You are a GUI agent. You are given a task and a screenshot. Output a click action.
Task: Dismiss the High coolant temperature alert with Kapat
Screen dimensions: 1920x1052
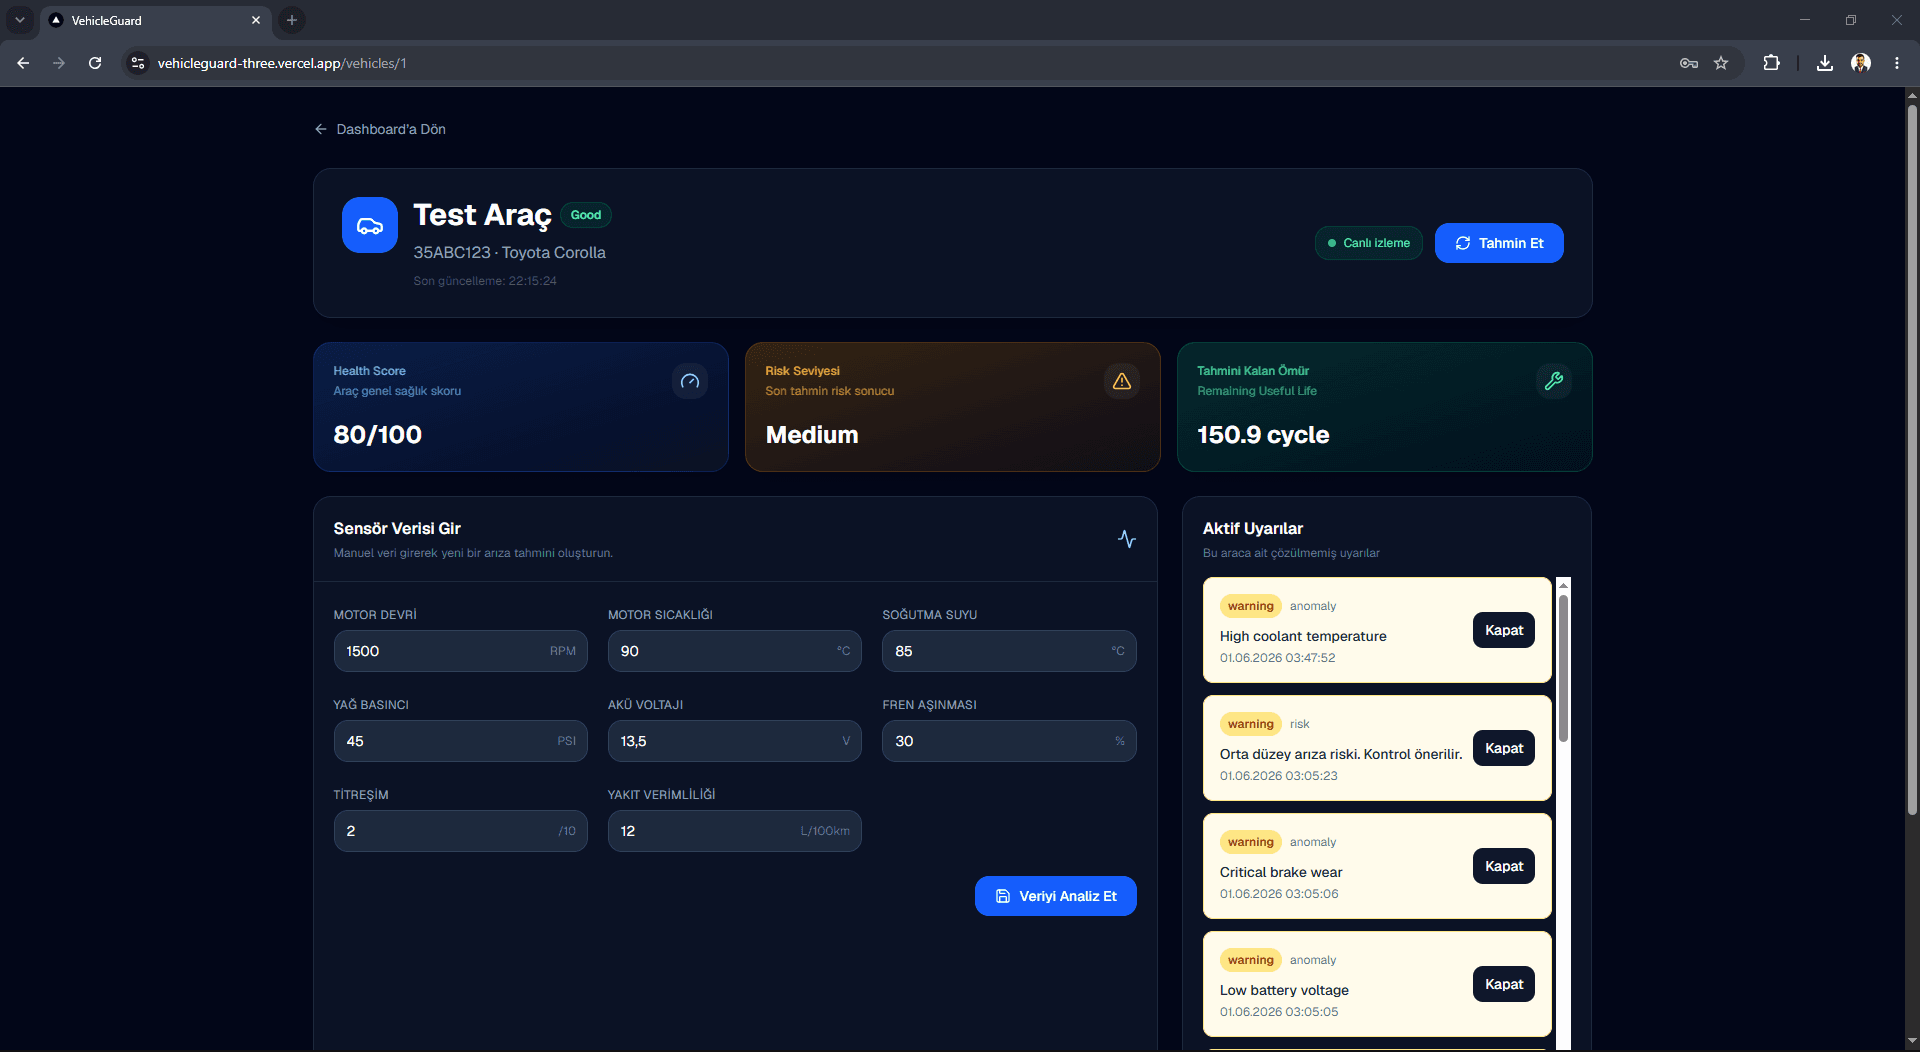tap(1504, 630)
